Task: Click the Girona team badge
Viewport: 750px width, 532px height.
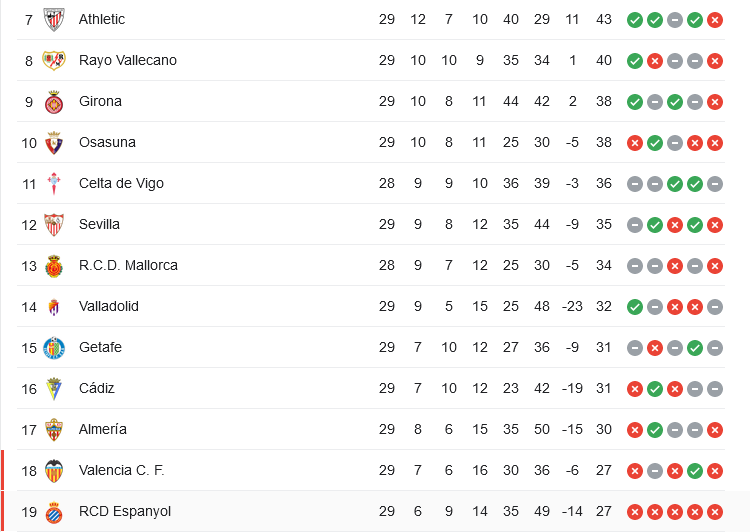Action: [x=54, y=102]
